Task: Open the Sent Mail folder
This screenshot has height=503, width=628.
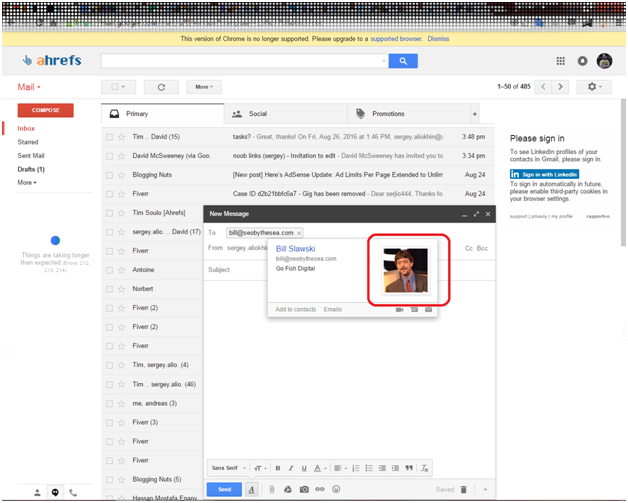Action: (31, 156)
